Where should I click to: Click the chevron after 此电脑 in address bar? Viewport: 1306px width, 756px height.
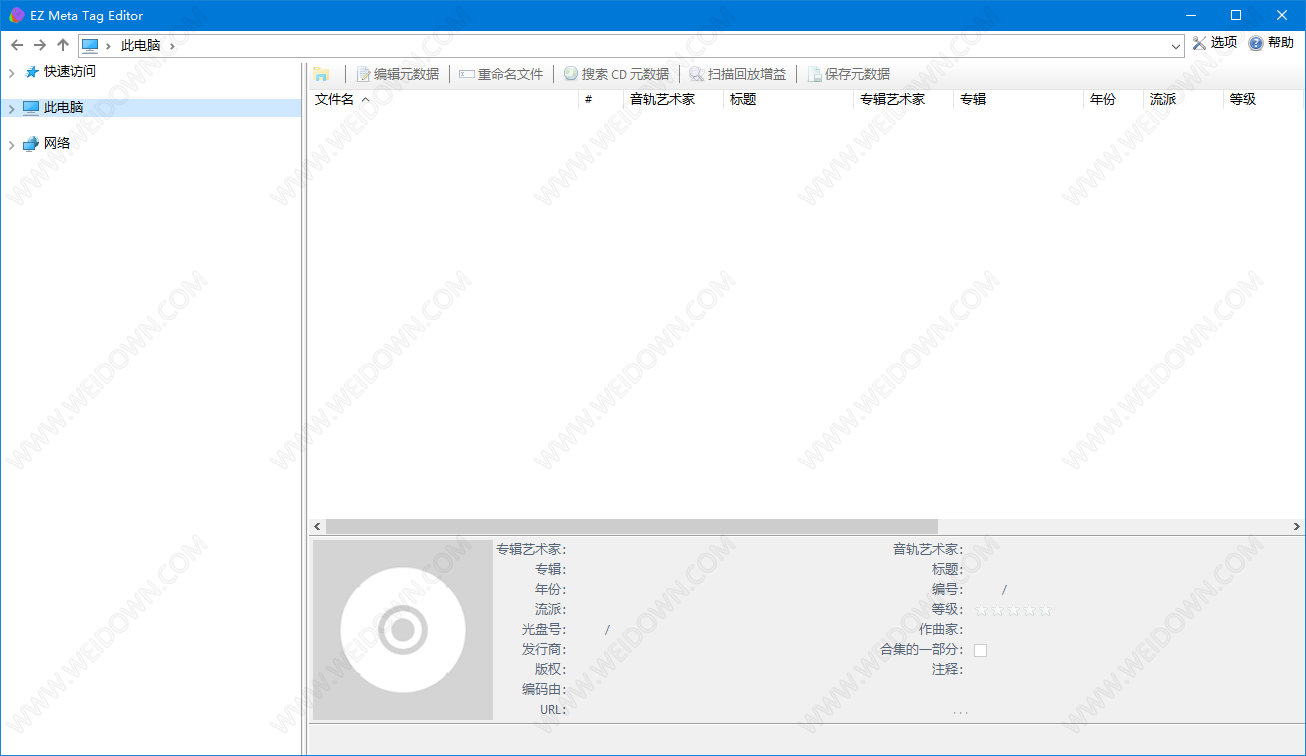(x=172, y=45)
